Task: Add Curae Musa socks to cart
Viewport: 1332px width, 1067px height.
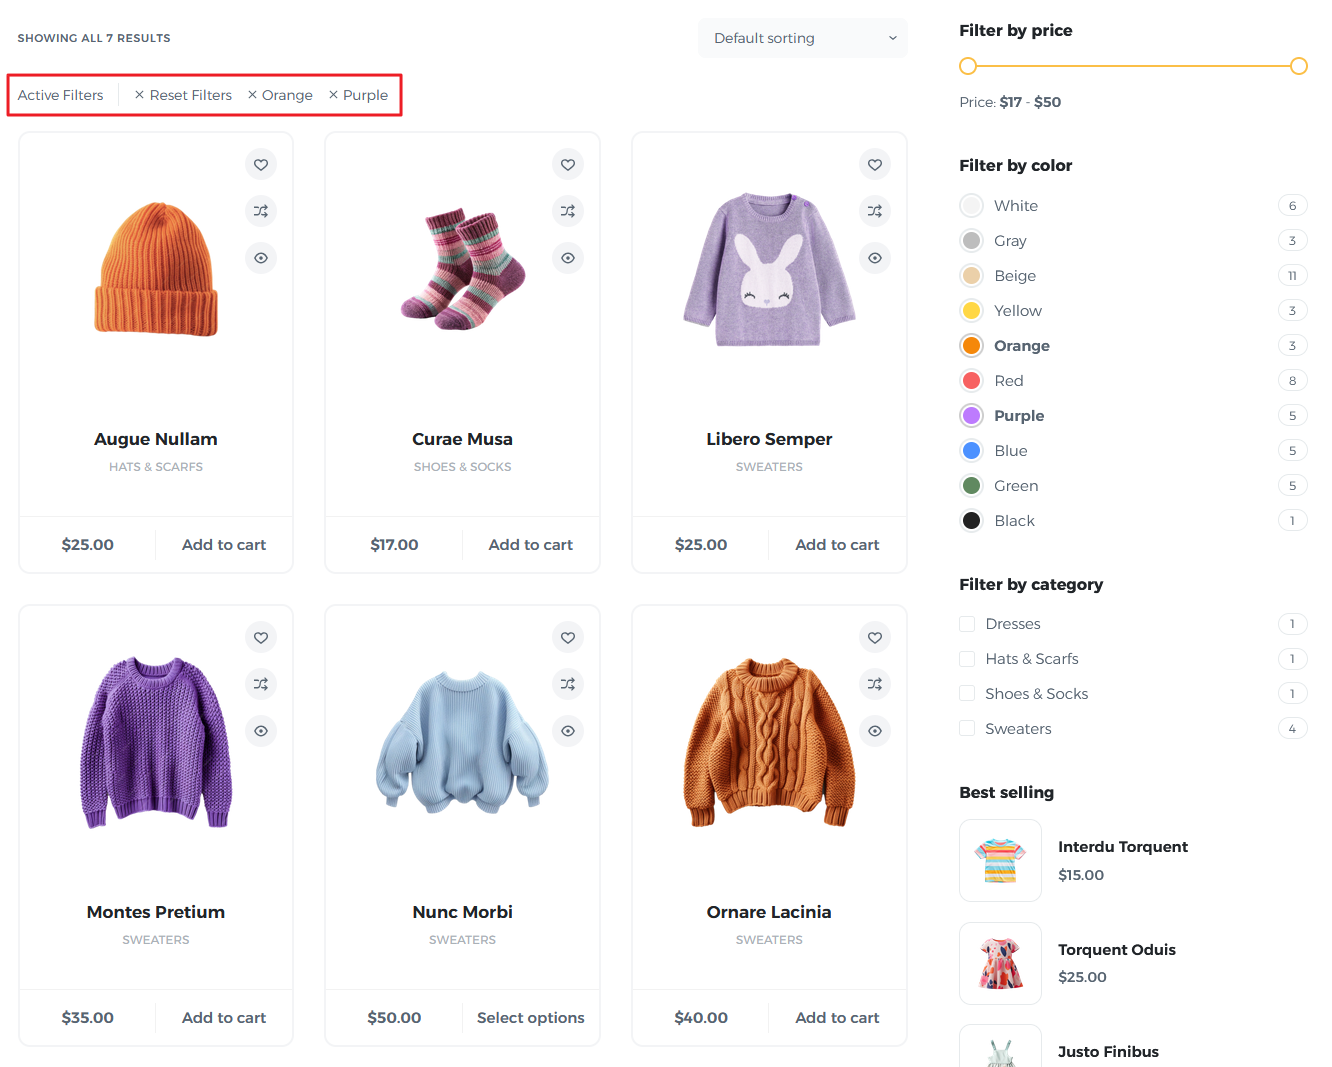Action: click(531, 544)
